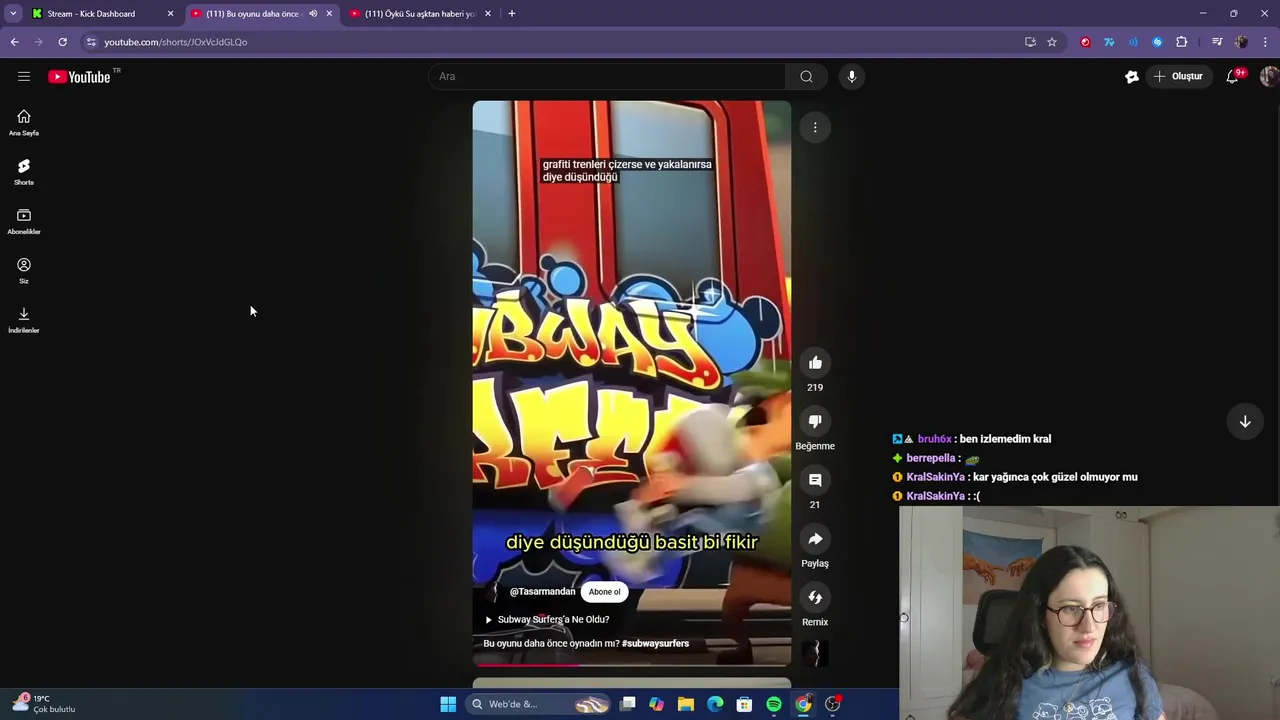Subscribe with the Abone ol button

pyautogui.click(x=604, y=592)
